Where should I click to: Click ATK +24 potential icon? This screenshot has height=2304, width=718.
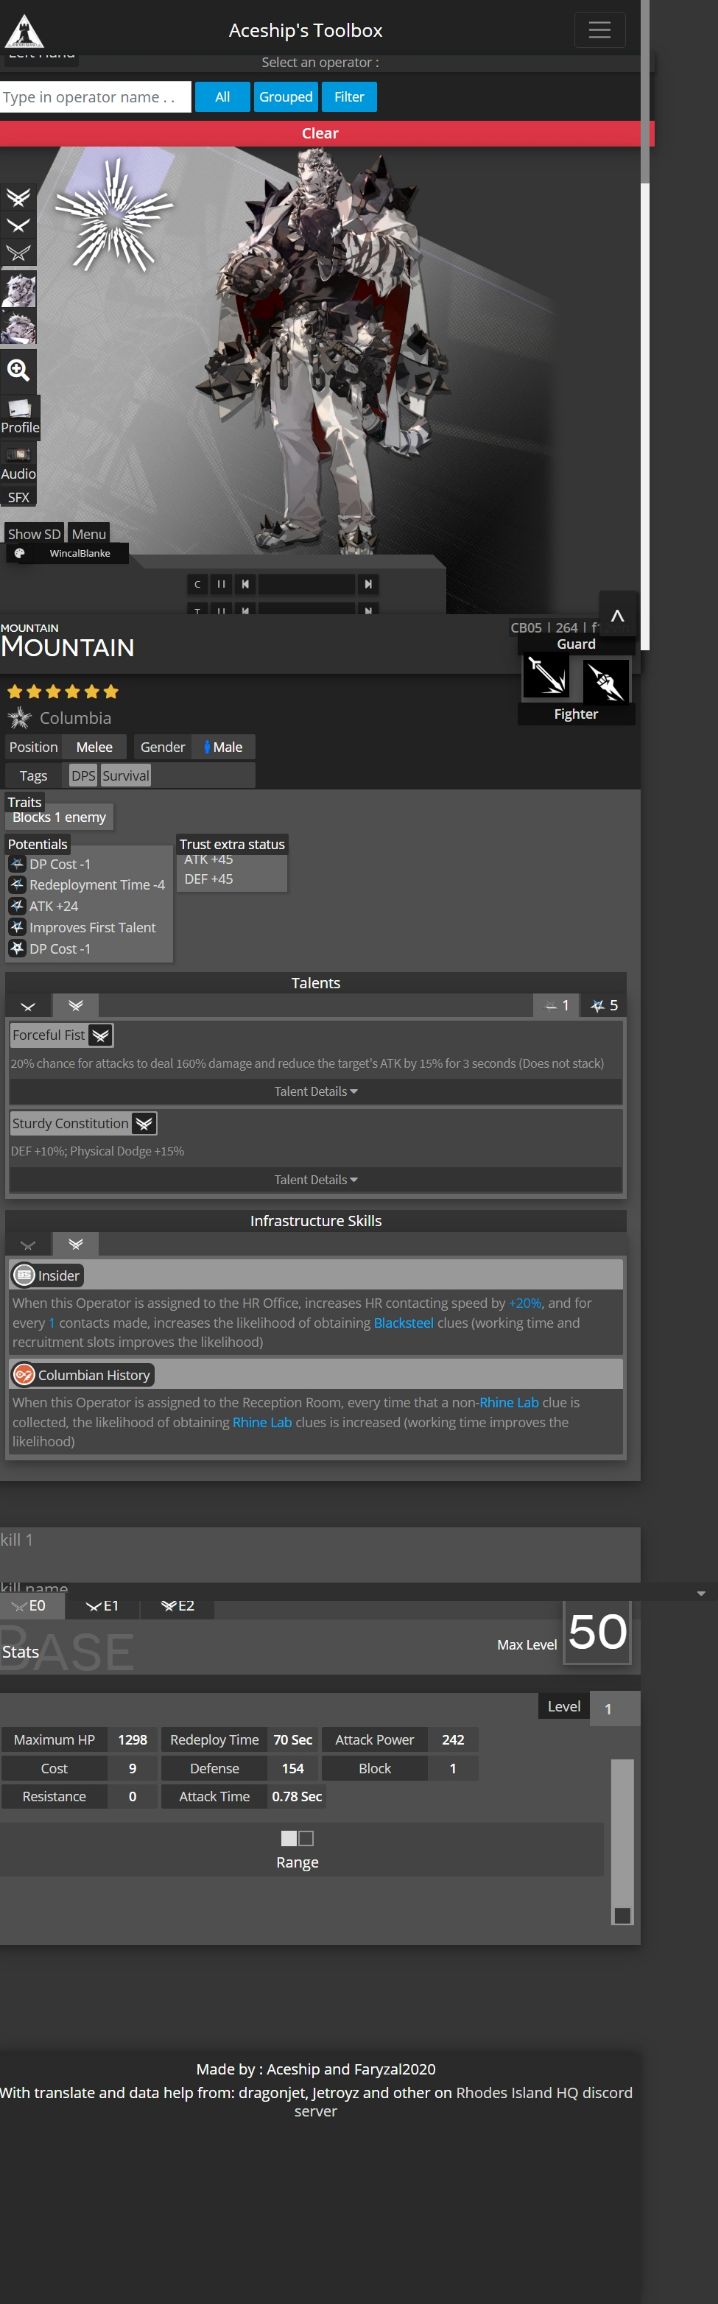[17, 906]
